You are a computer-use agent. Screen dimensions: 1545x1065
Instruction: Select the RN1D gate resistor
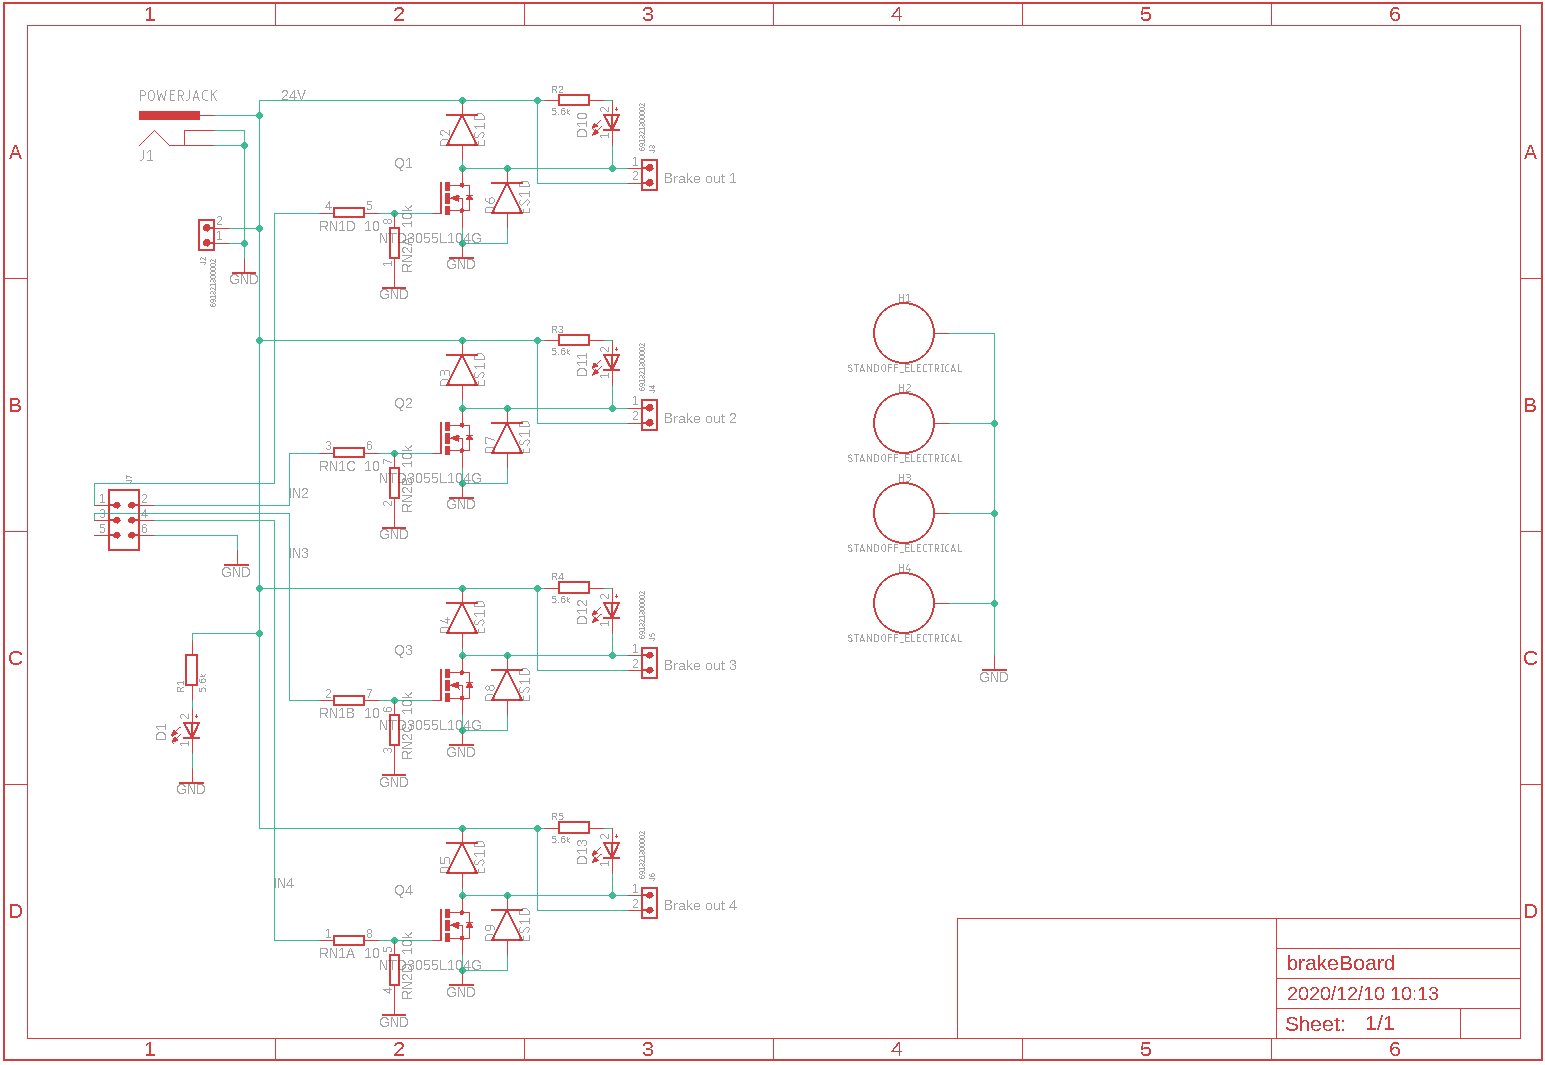pos(349,212)
